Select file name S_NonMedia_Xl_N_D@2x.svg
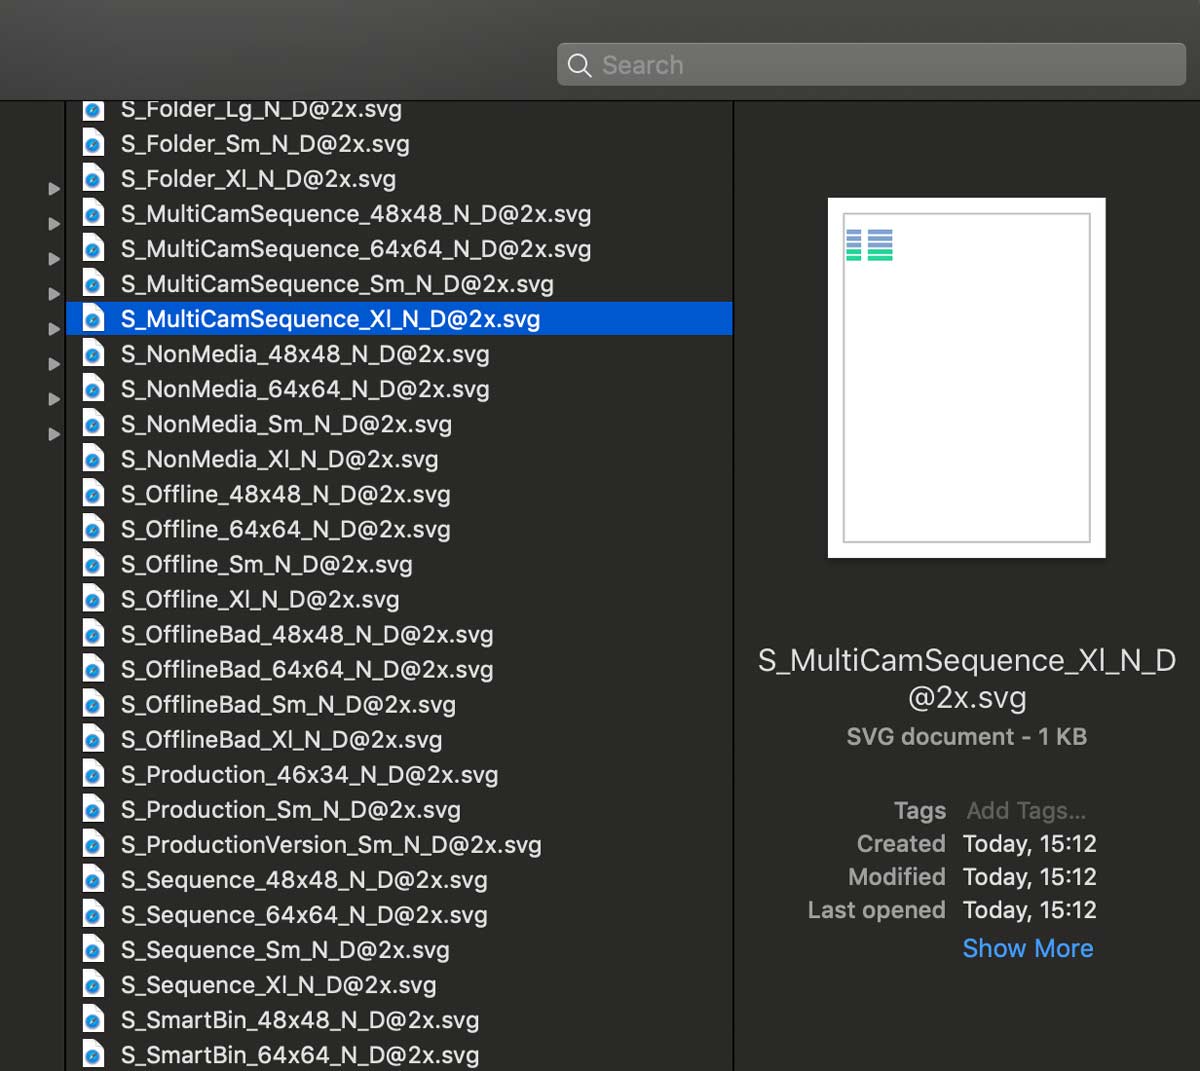 (280, 459)
